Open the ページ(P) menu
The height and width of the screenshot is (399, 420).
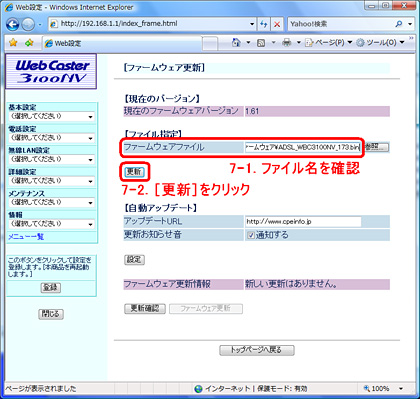(x=328, y=43)
